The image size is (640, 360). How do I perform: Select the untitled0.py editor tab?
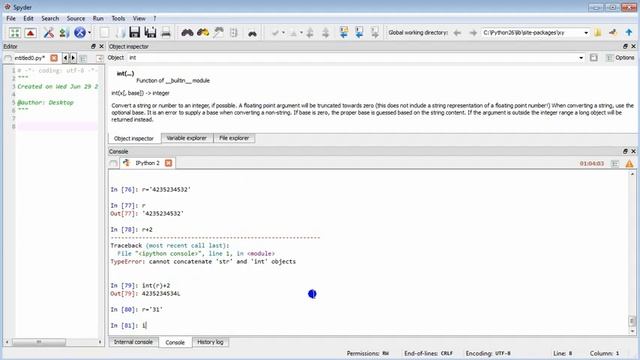coord(30,58)
